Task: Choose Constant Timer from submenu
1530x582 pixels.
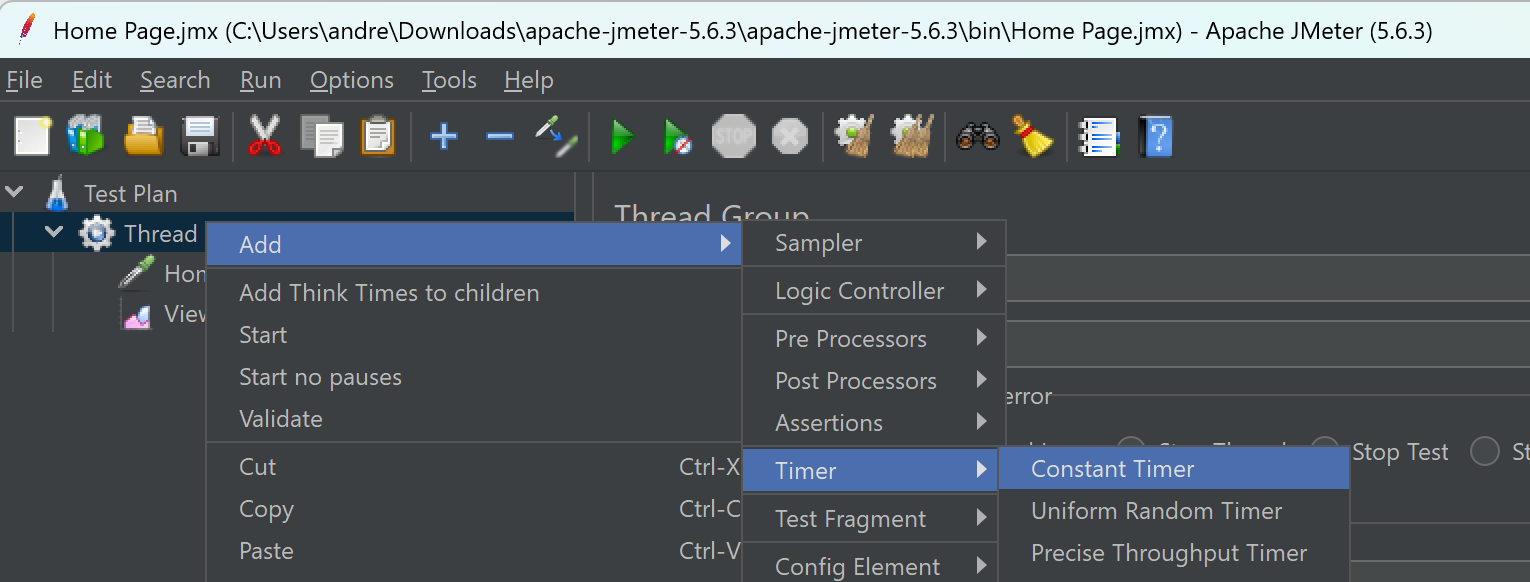Action: tap(1174, 468)
